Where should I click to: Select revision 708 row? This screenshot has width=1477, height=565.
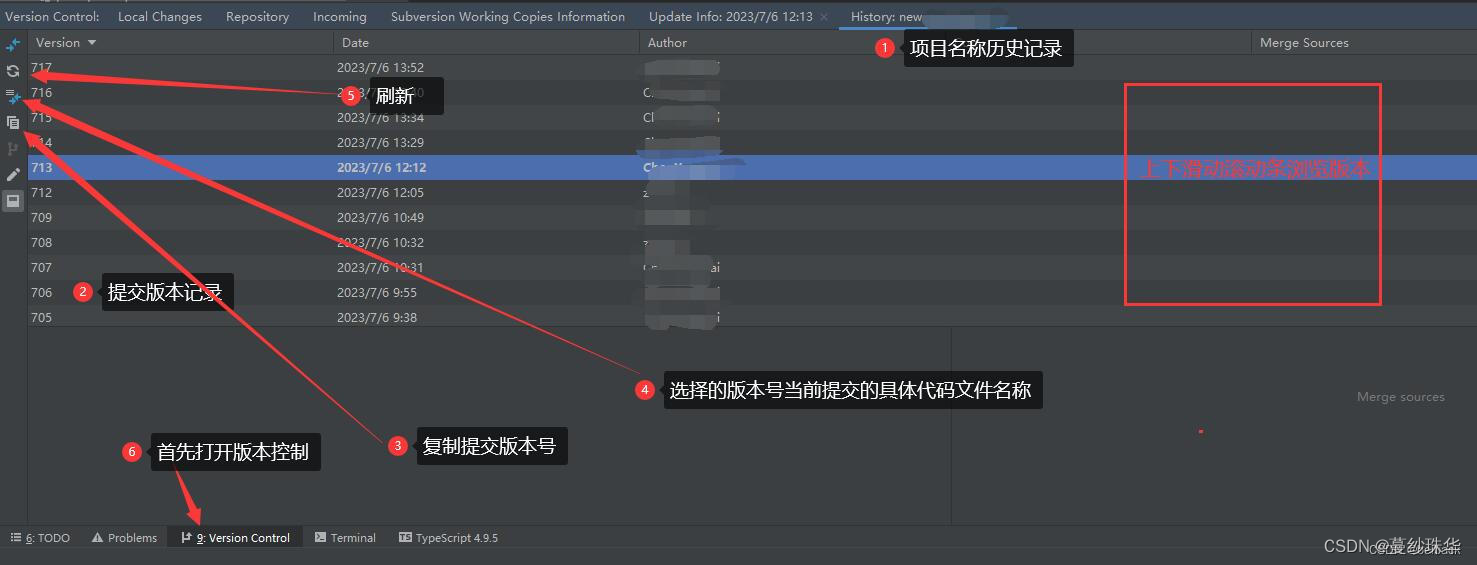752,243
